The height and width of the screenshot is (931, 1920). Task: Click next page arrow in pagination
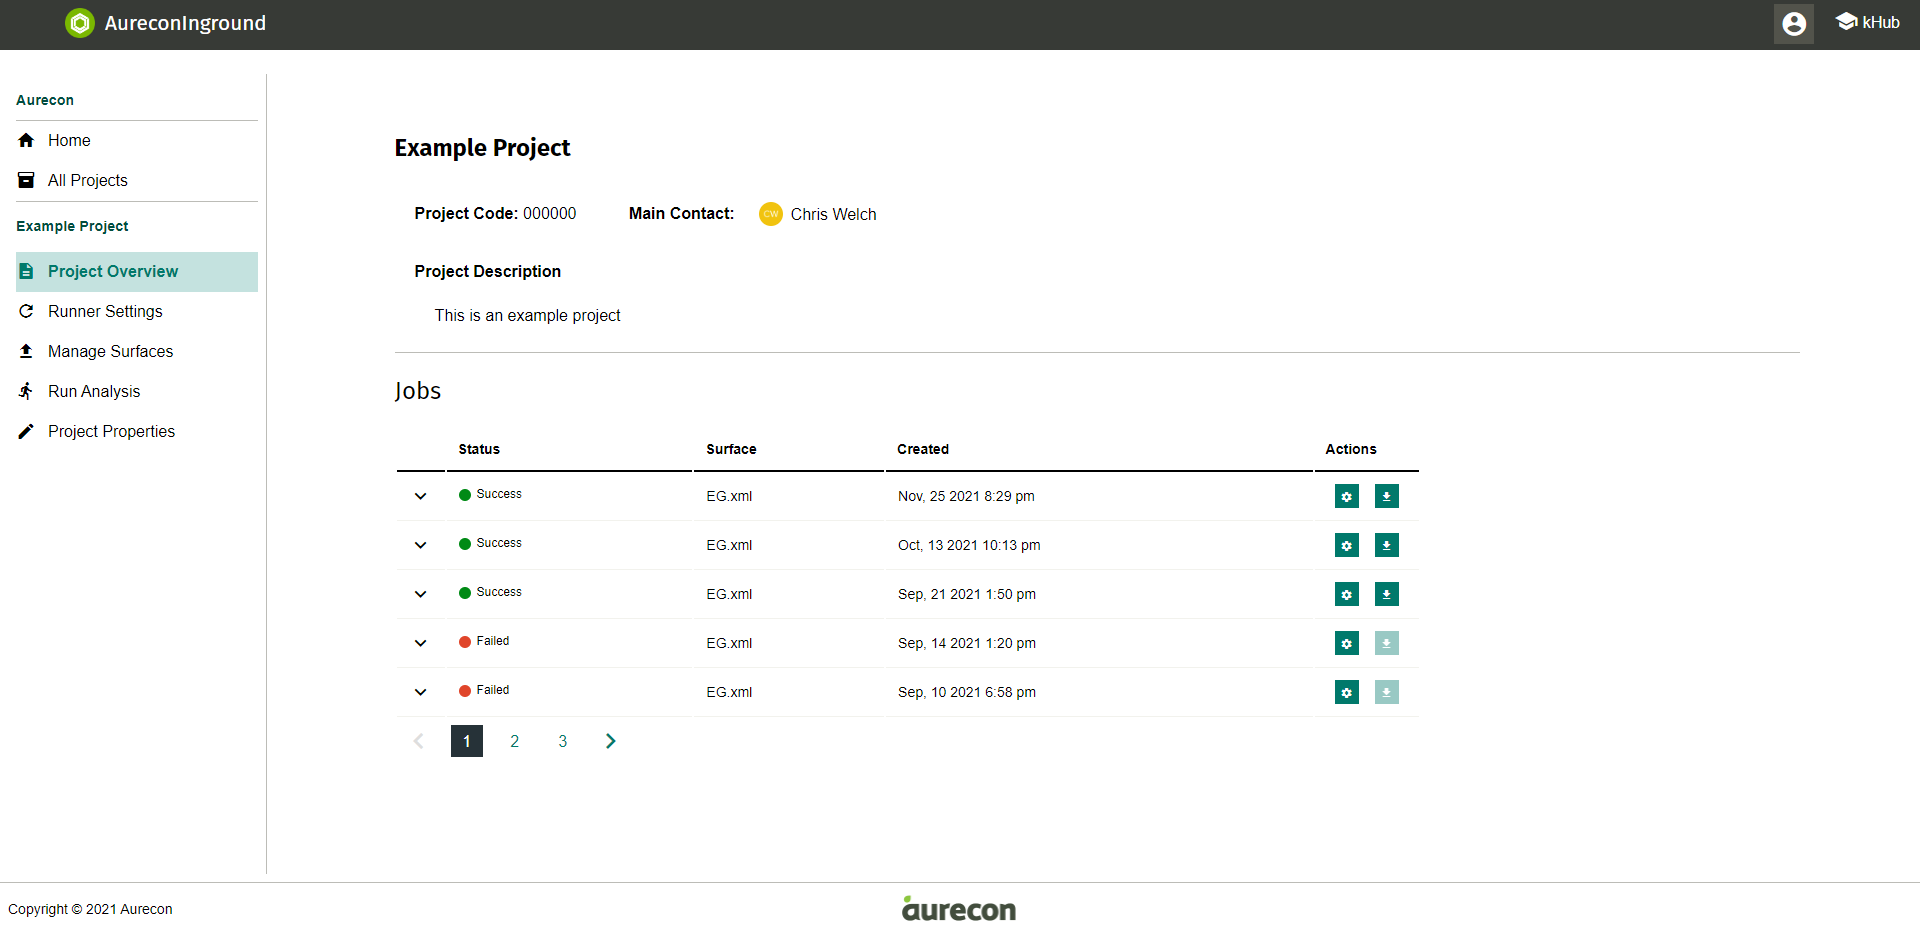coord(610,741)
